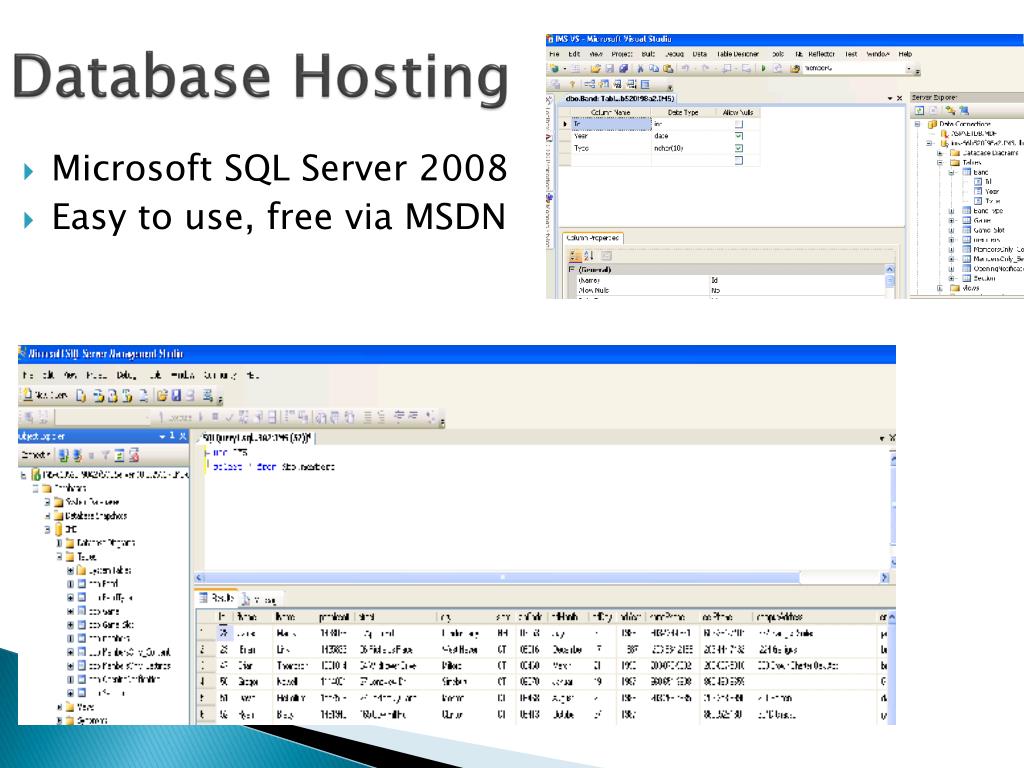Select the Id column name cell in designer
1024x768 pixels.
(x=611, y=123)
